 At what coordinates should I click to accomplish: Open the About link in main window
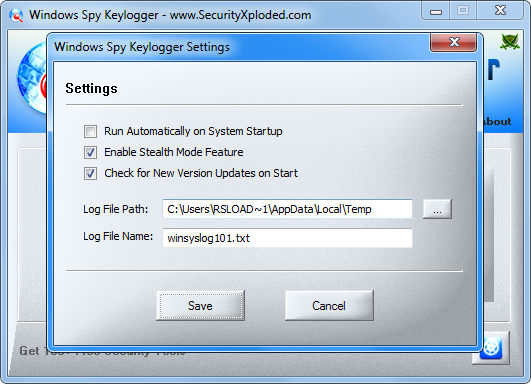[x=497, y=122]
